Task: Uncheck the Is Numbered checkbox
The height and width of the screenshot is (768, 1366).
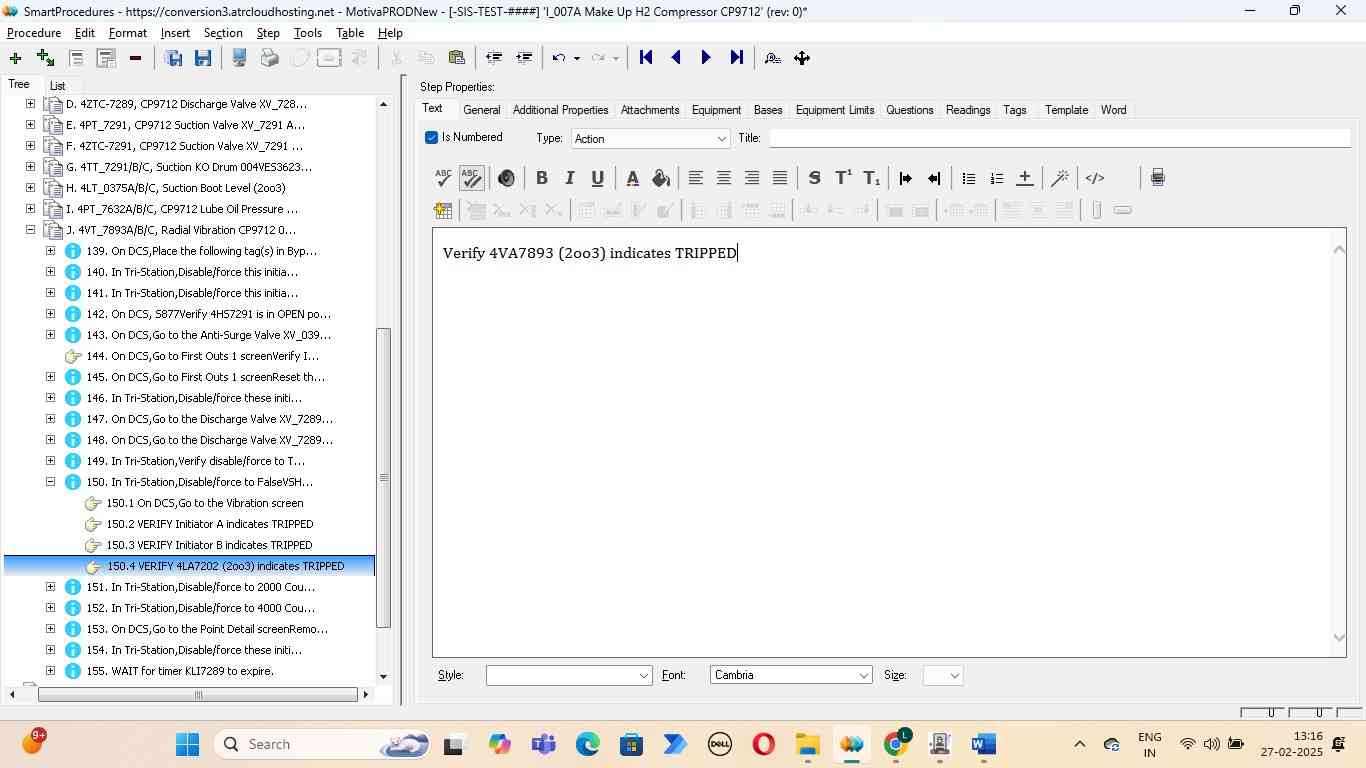Action: [432, 137]
